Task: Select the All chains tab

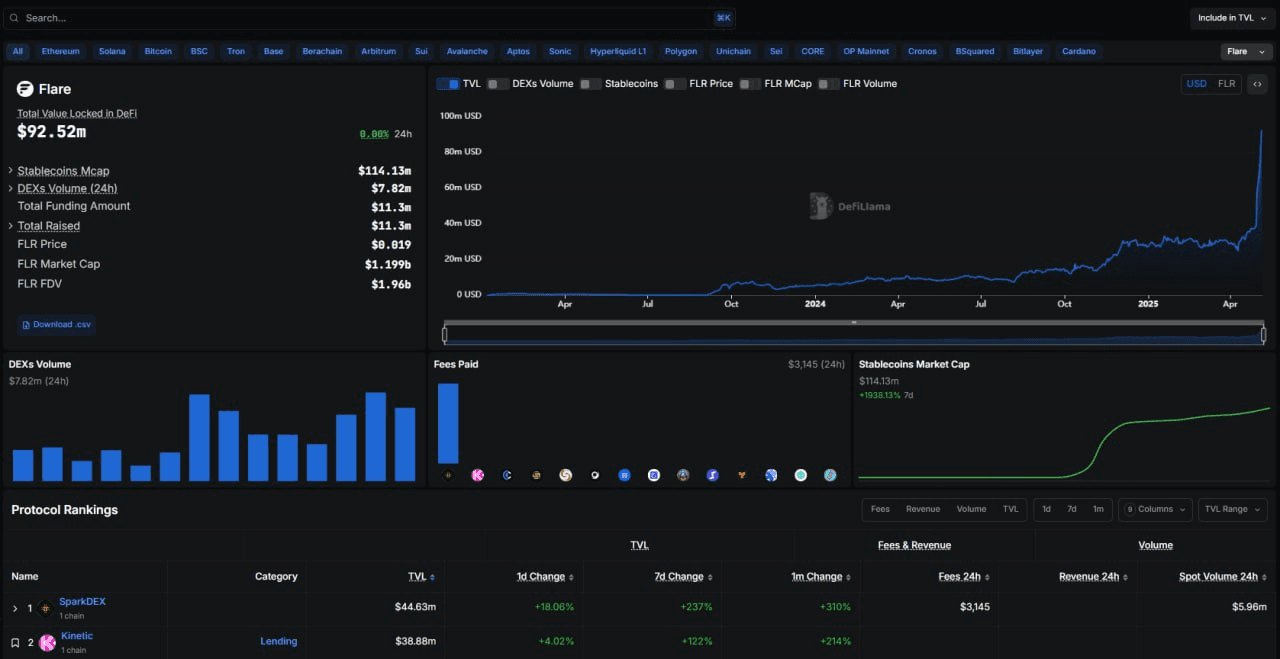Action: coord(18,51)
